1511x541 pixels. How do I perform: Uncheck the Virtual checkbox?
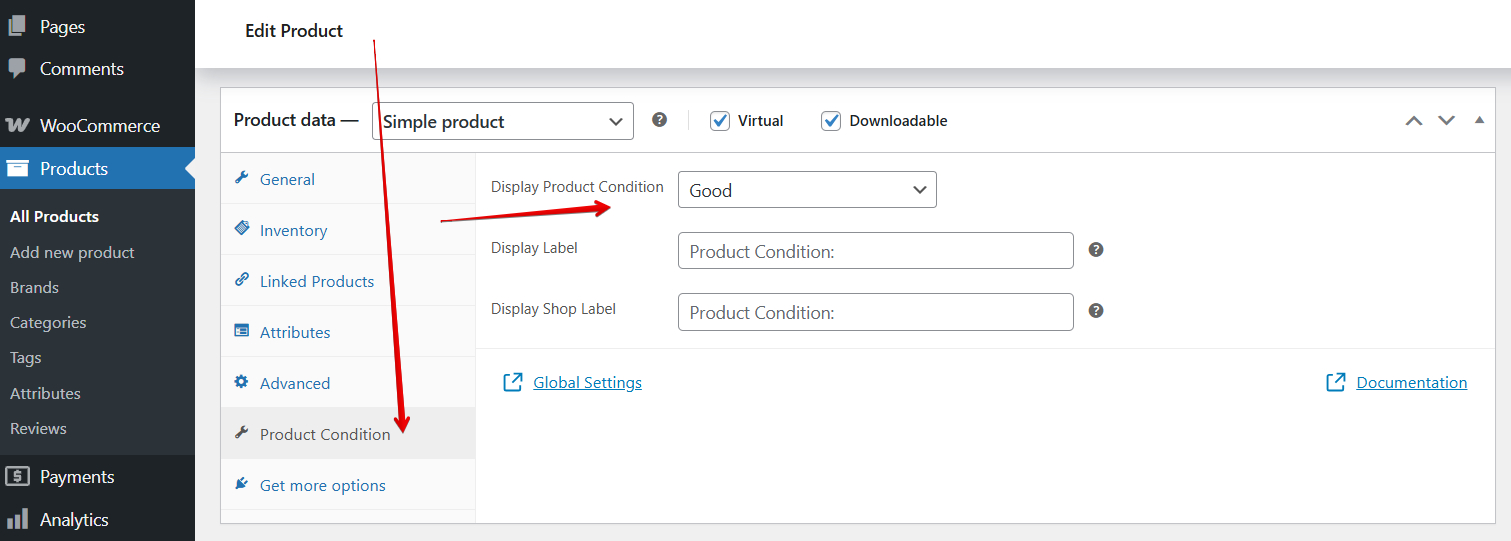click(720, 121)
